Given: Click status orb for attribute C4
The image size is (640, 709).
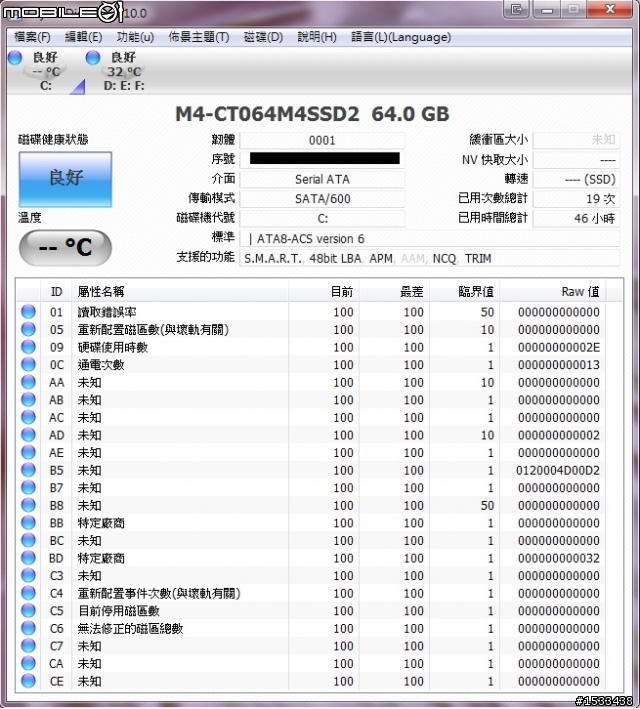Looking at the screenshot, I should tap(28, 593).
